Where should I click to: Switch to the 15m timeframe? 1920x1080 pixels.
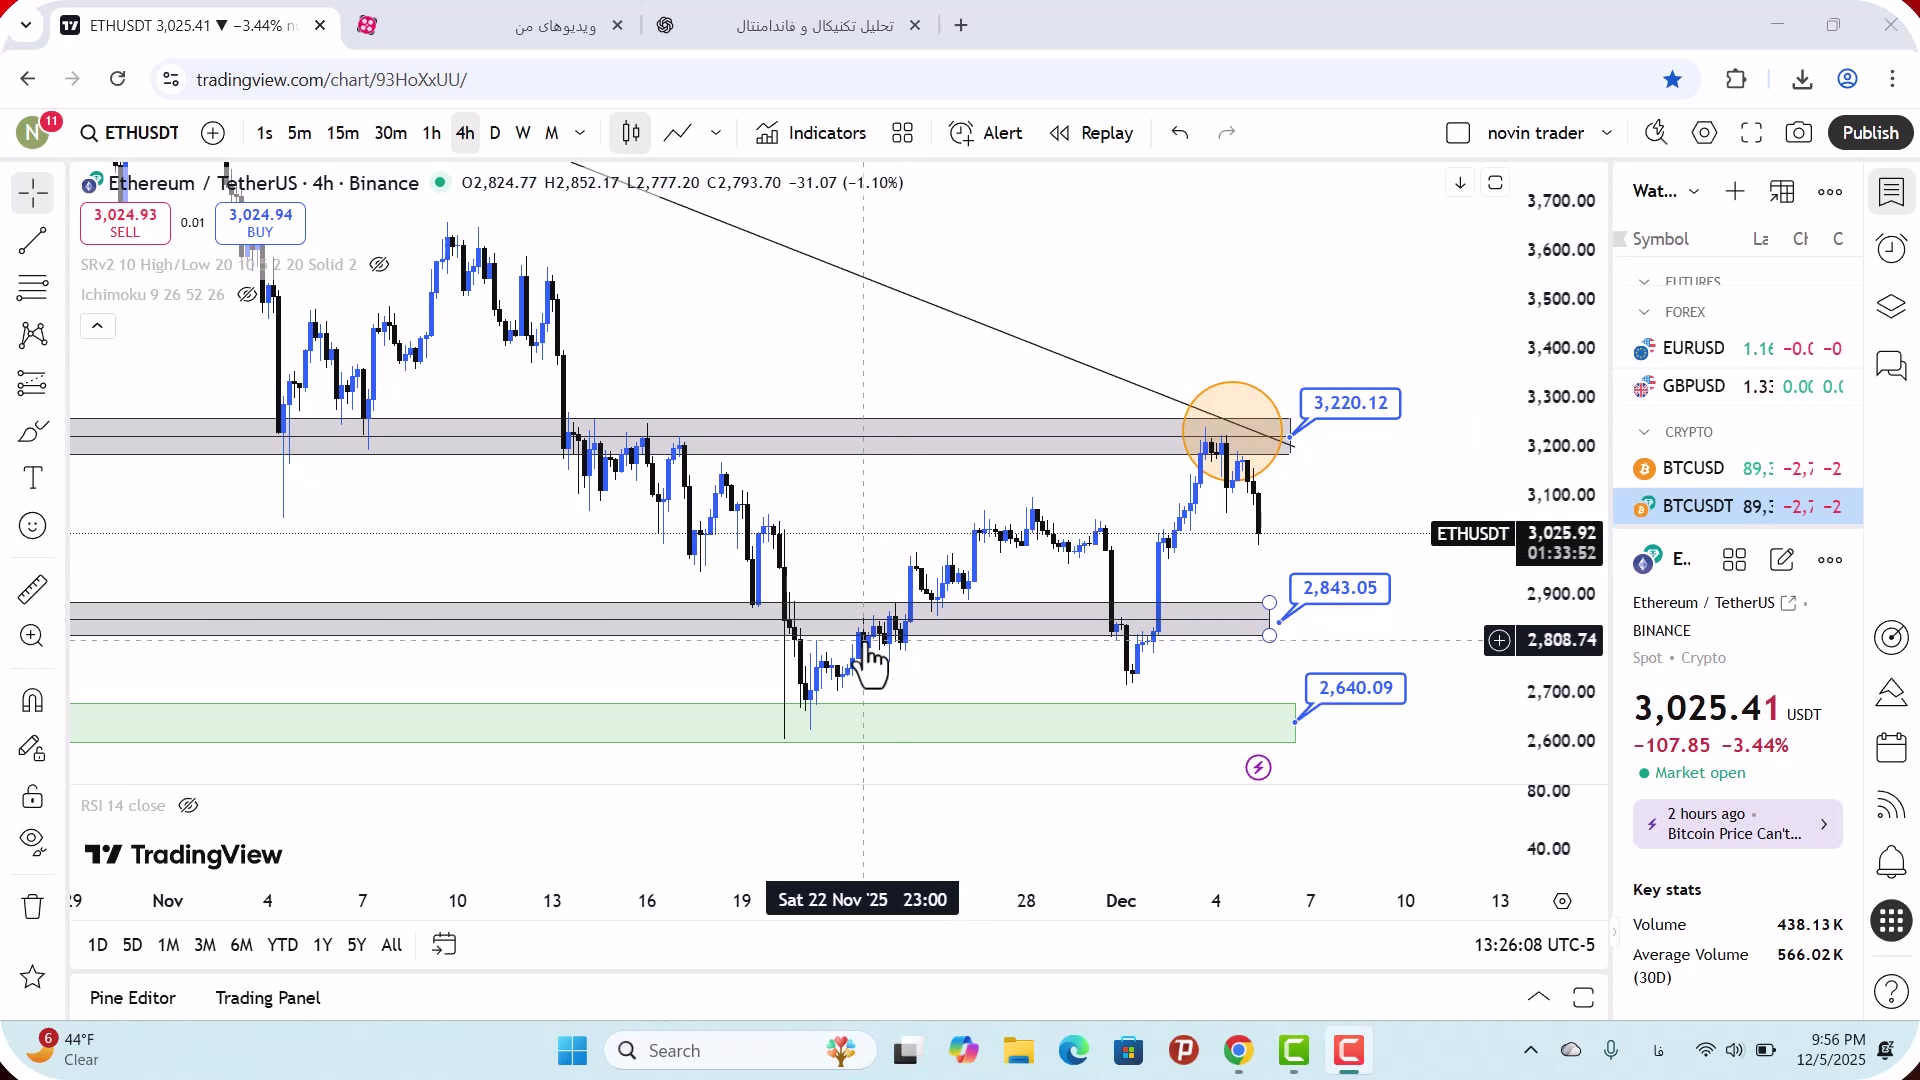343,133
